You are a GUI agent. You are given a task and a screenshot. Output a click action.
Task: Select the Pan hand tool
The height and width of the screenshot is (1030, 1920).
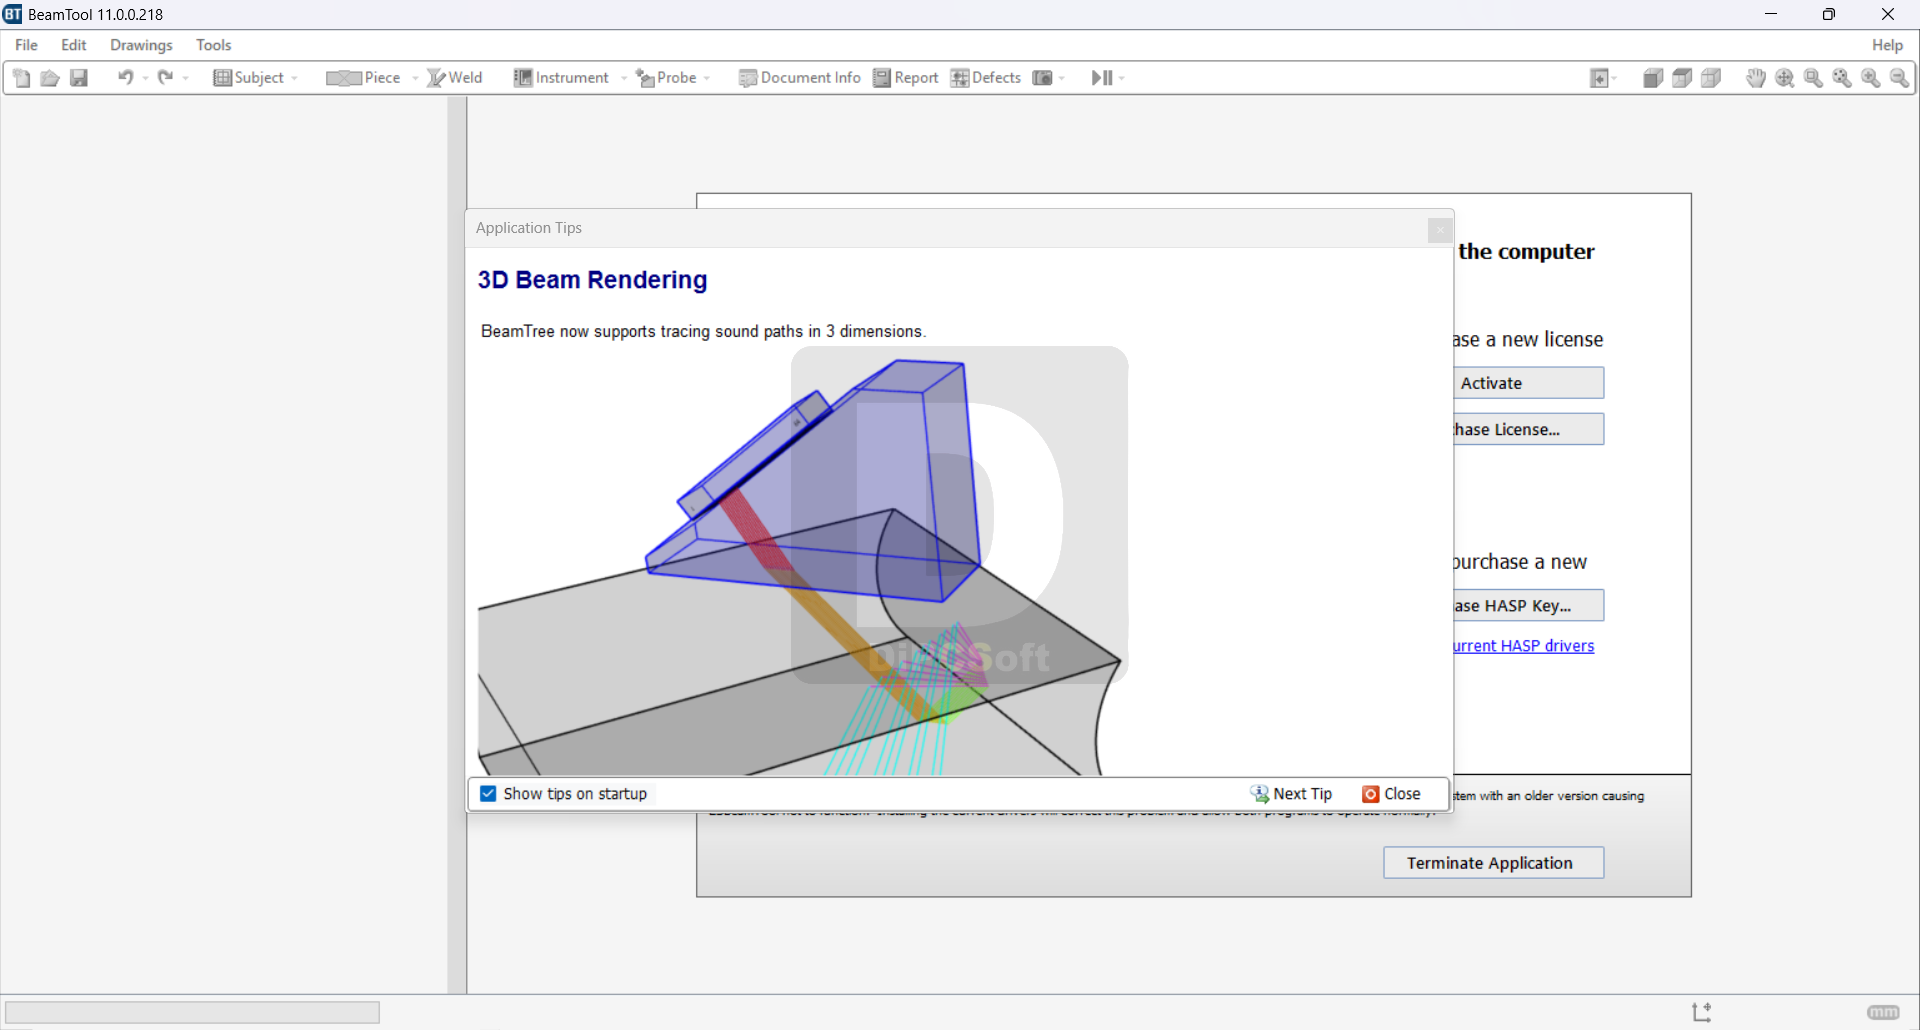point(1756,78)
